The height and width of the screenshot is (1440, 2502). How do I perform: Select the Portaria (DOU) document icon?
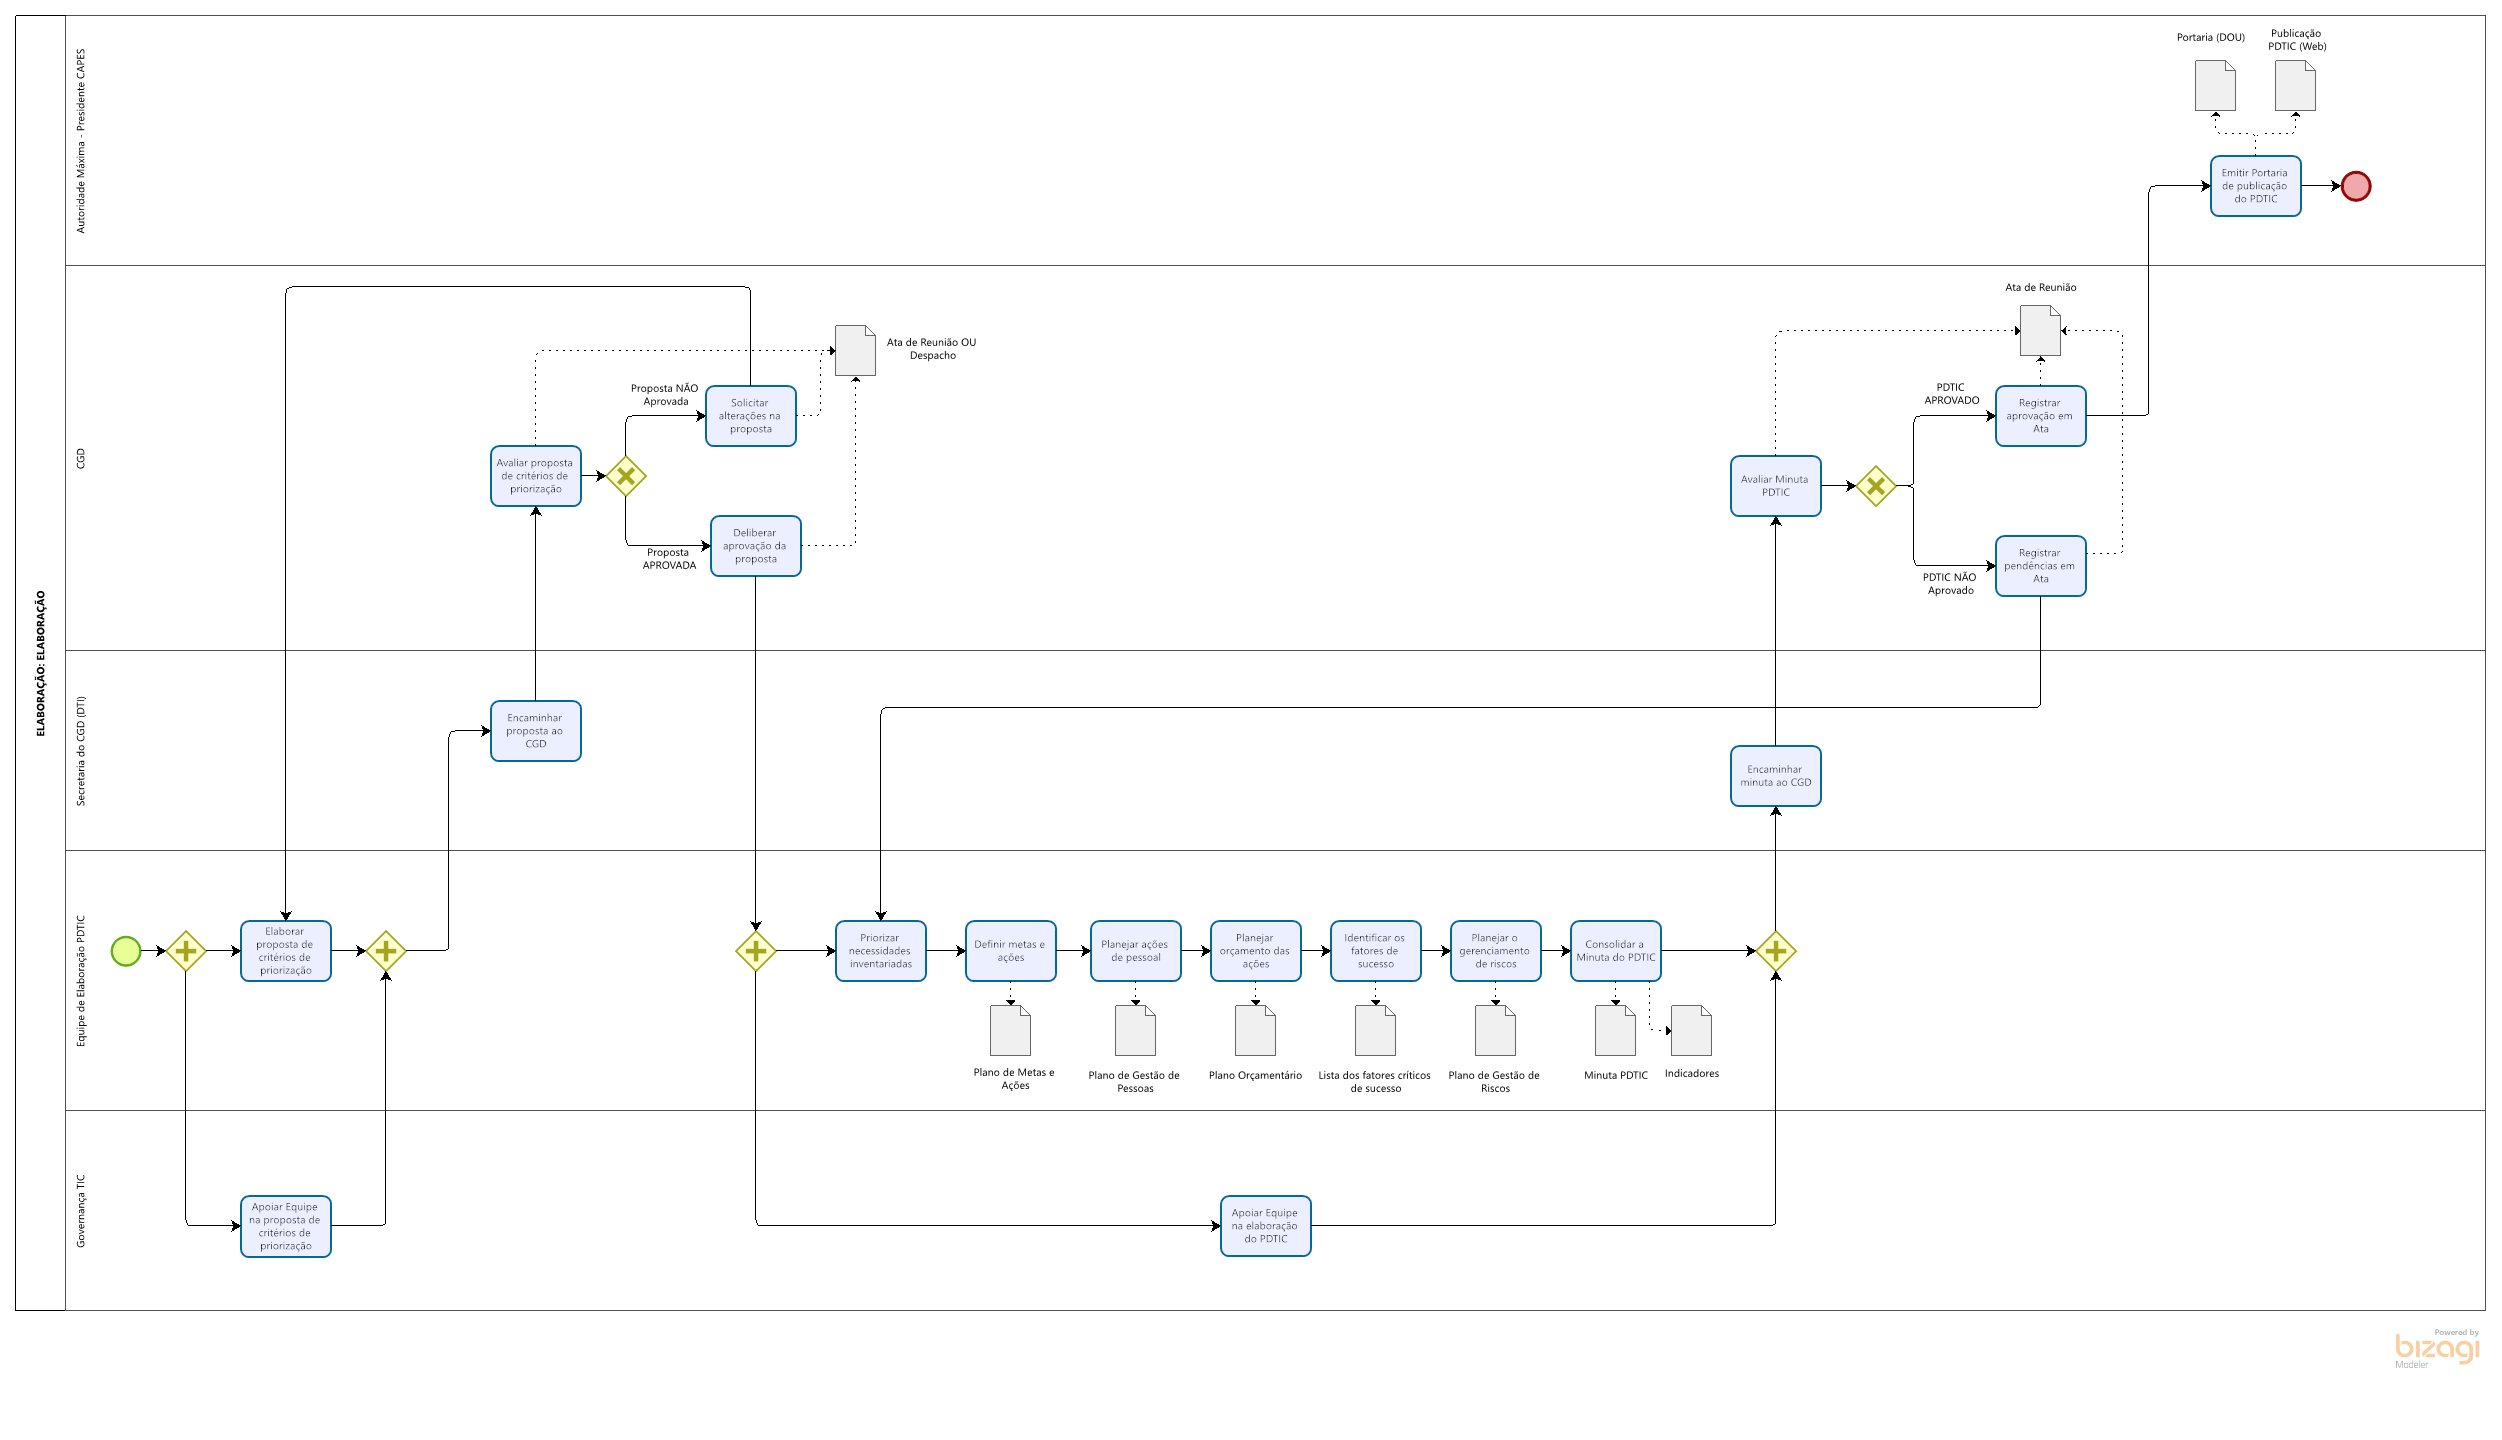tap(2215, 86)
